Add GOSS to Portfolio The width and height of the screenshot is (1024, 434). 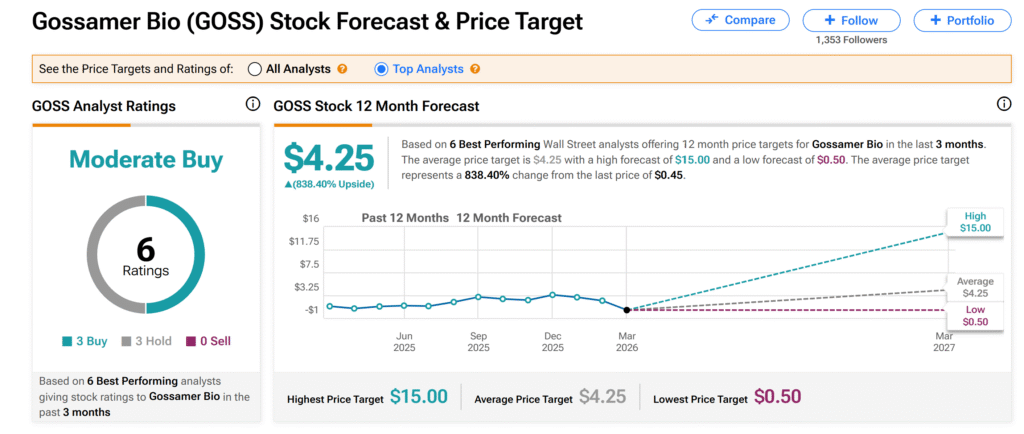[961, 20]
